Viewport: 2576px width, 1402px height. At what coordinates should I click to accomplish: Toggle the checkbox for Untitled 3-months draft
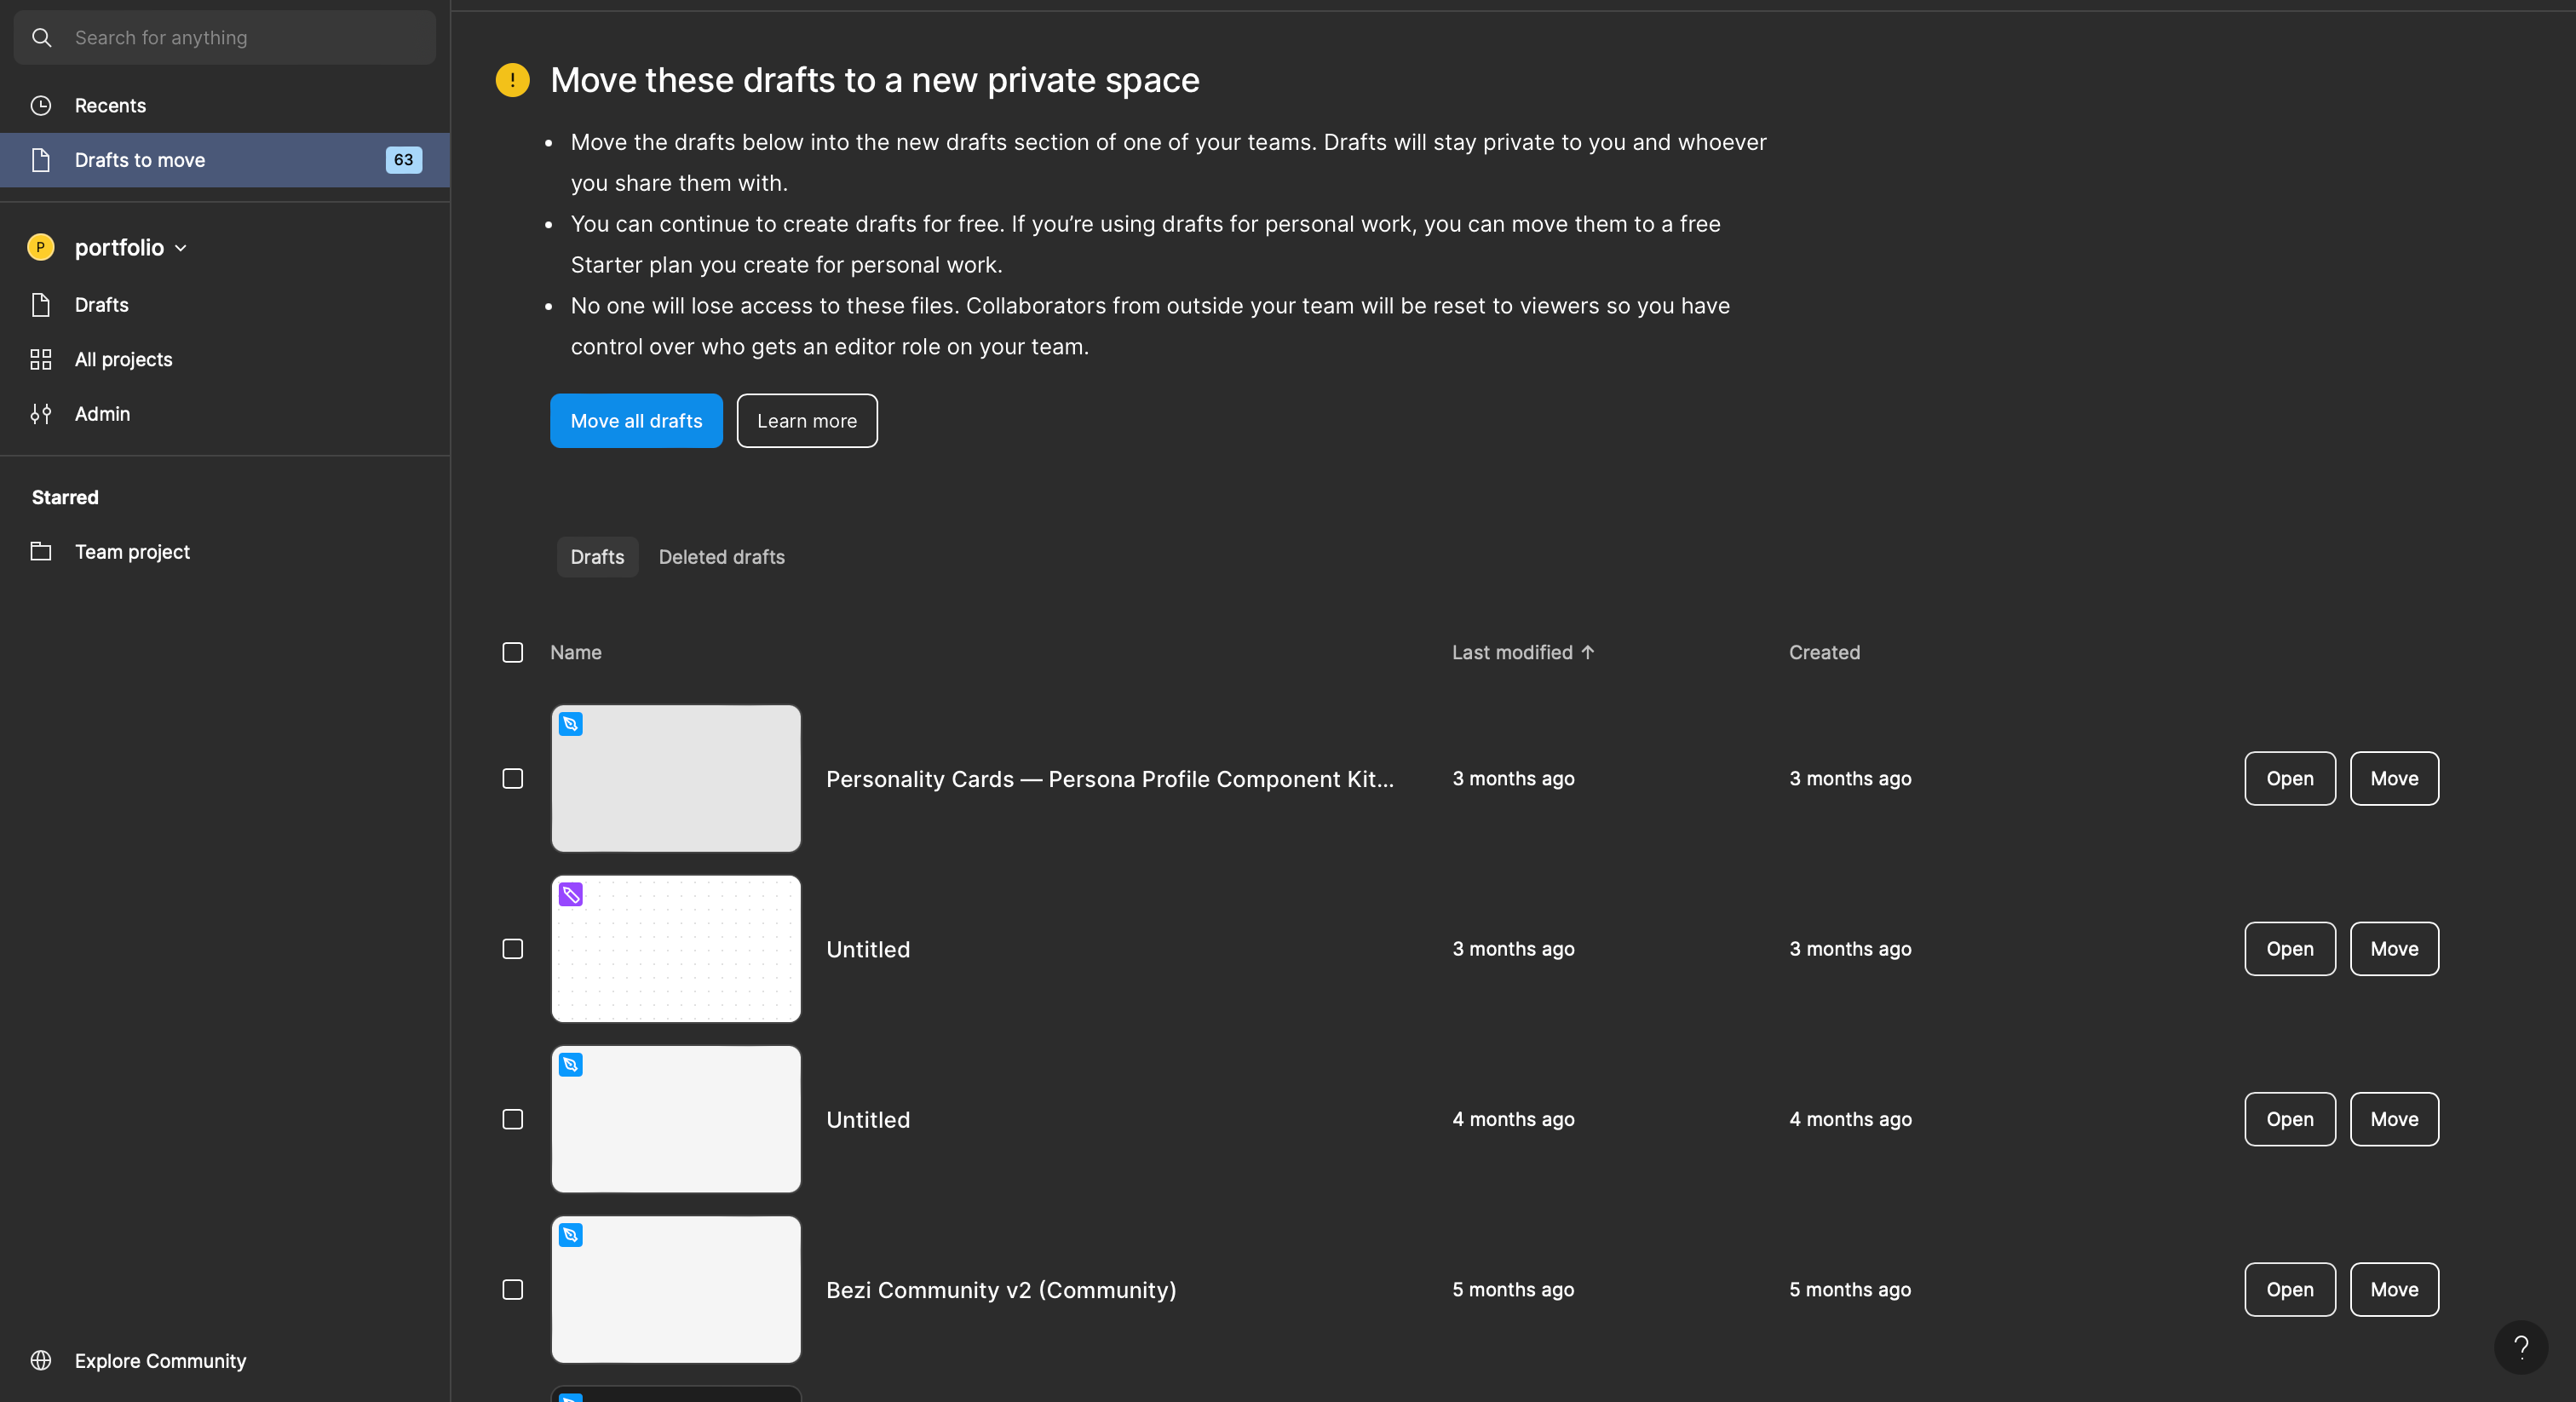click(513, 948)
